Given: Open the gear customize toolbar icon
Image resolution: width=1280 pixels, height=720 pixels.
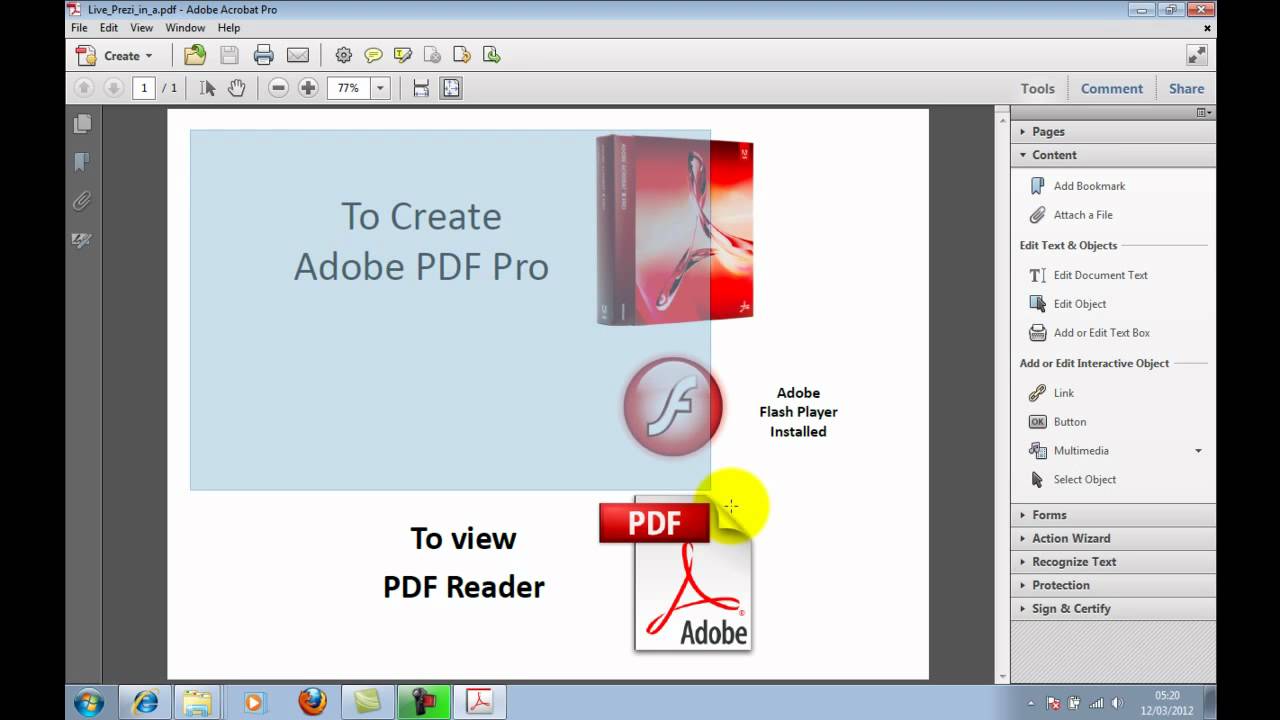Looking at the screenshot, I should pyautogui.click(x=343, y=56).
